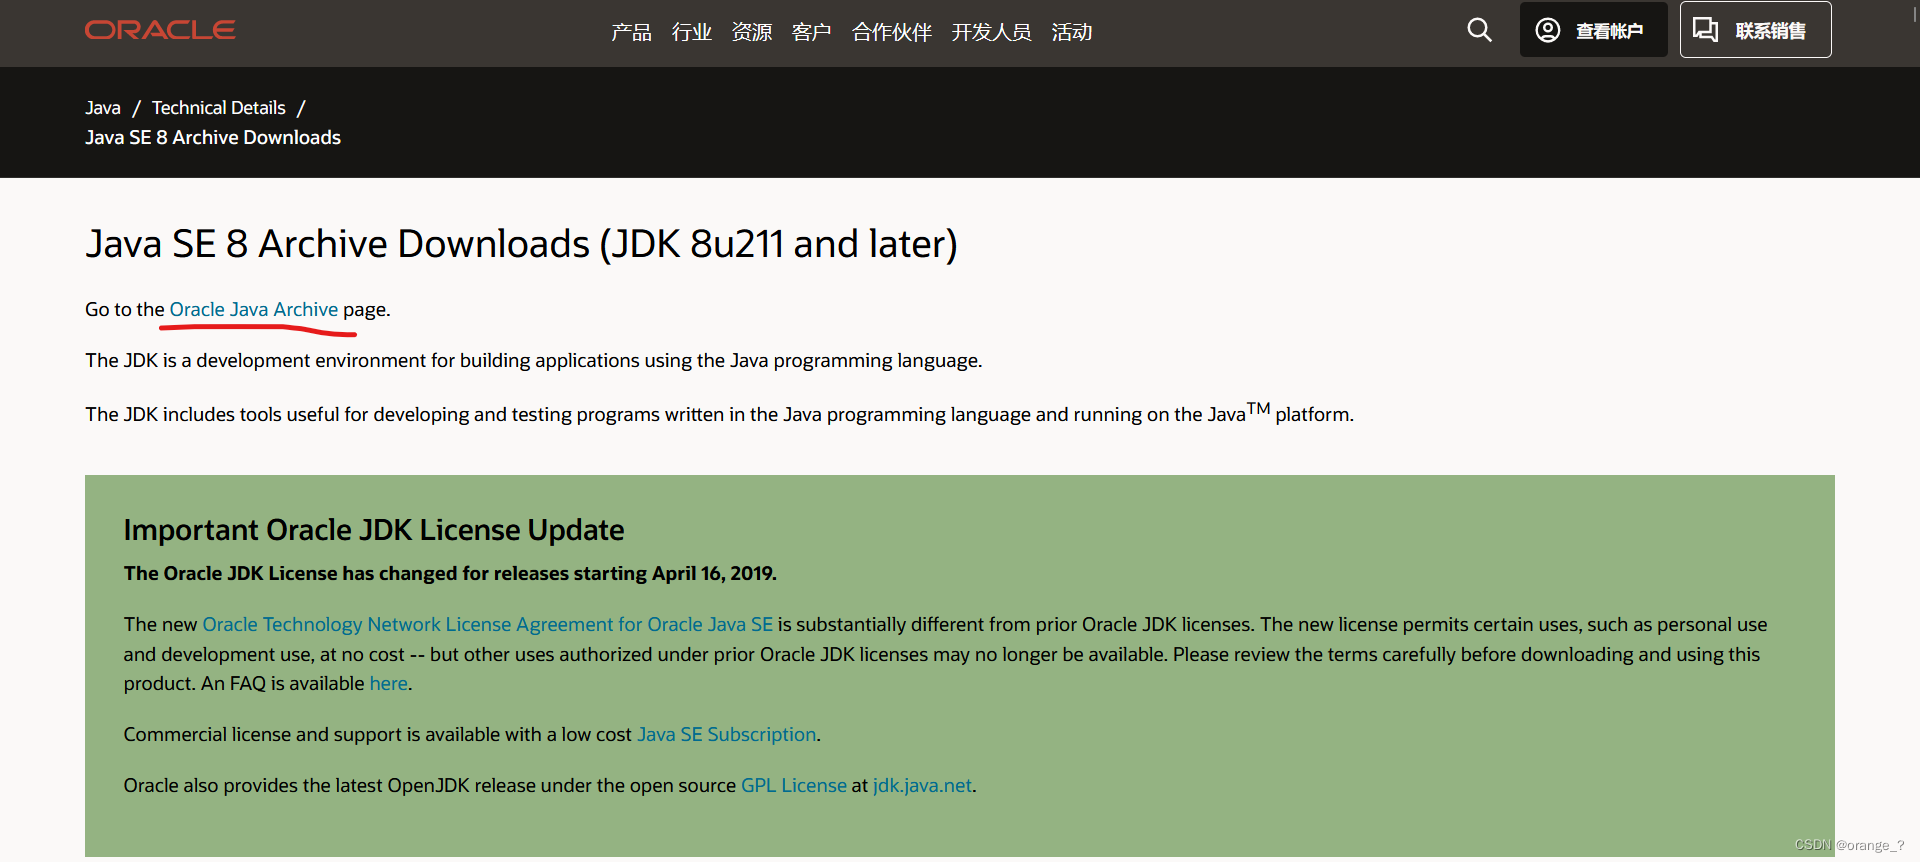Select Java SE 8 Archive Downloads breadcrumb
The height and width of the screenshot is (862, 1920).
(213, 138)
